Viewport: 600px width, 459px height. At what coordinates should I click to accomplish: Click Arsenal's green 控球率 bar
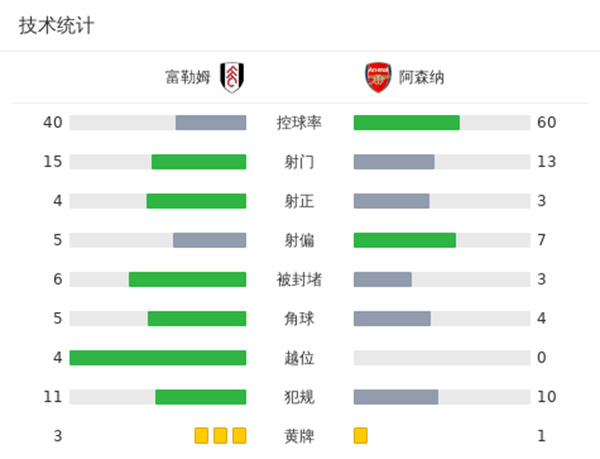[x=407, y=123]
